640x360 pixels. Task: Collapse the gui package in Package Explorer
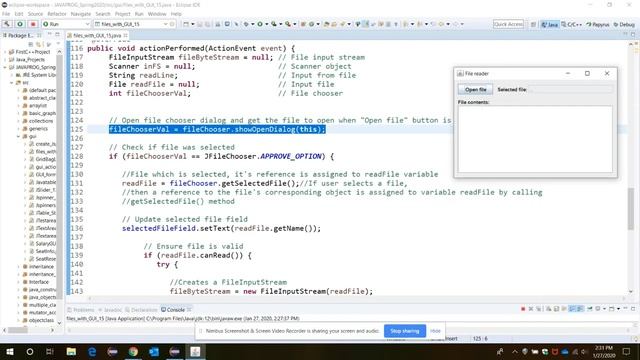pyautogui.click(x=18, y=136)
